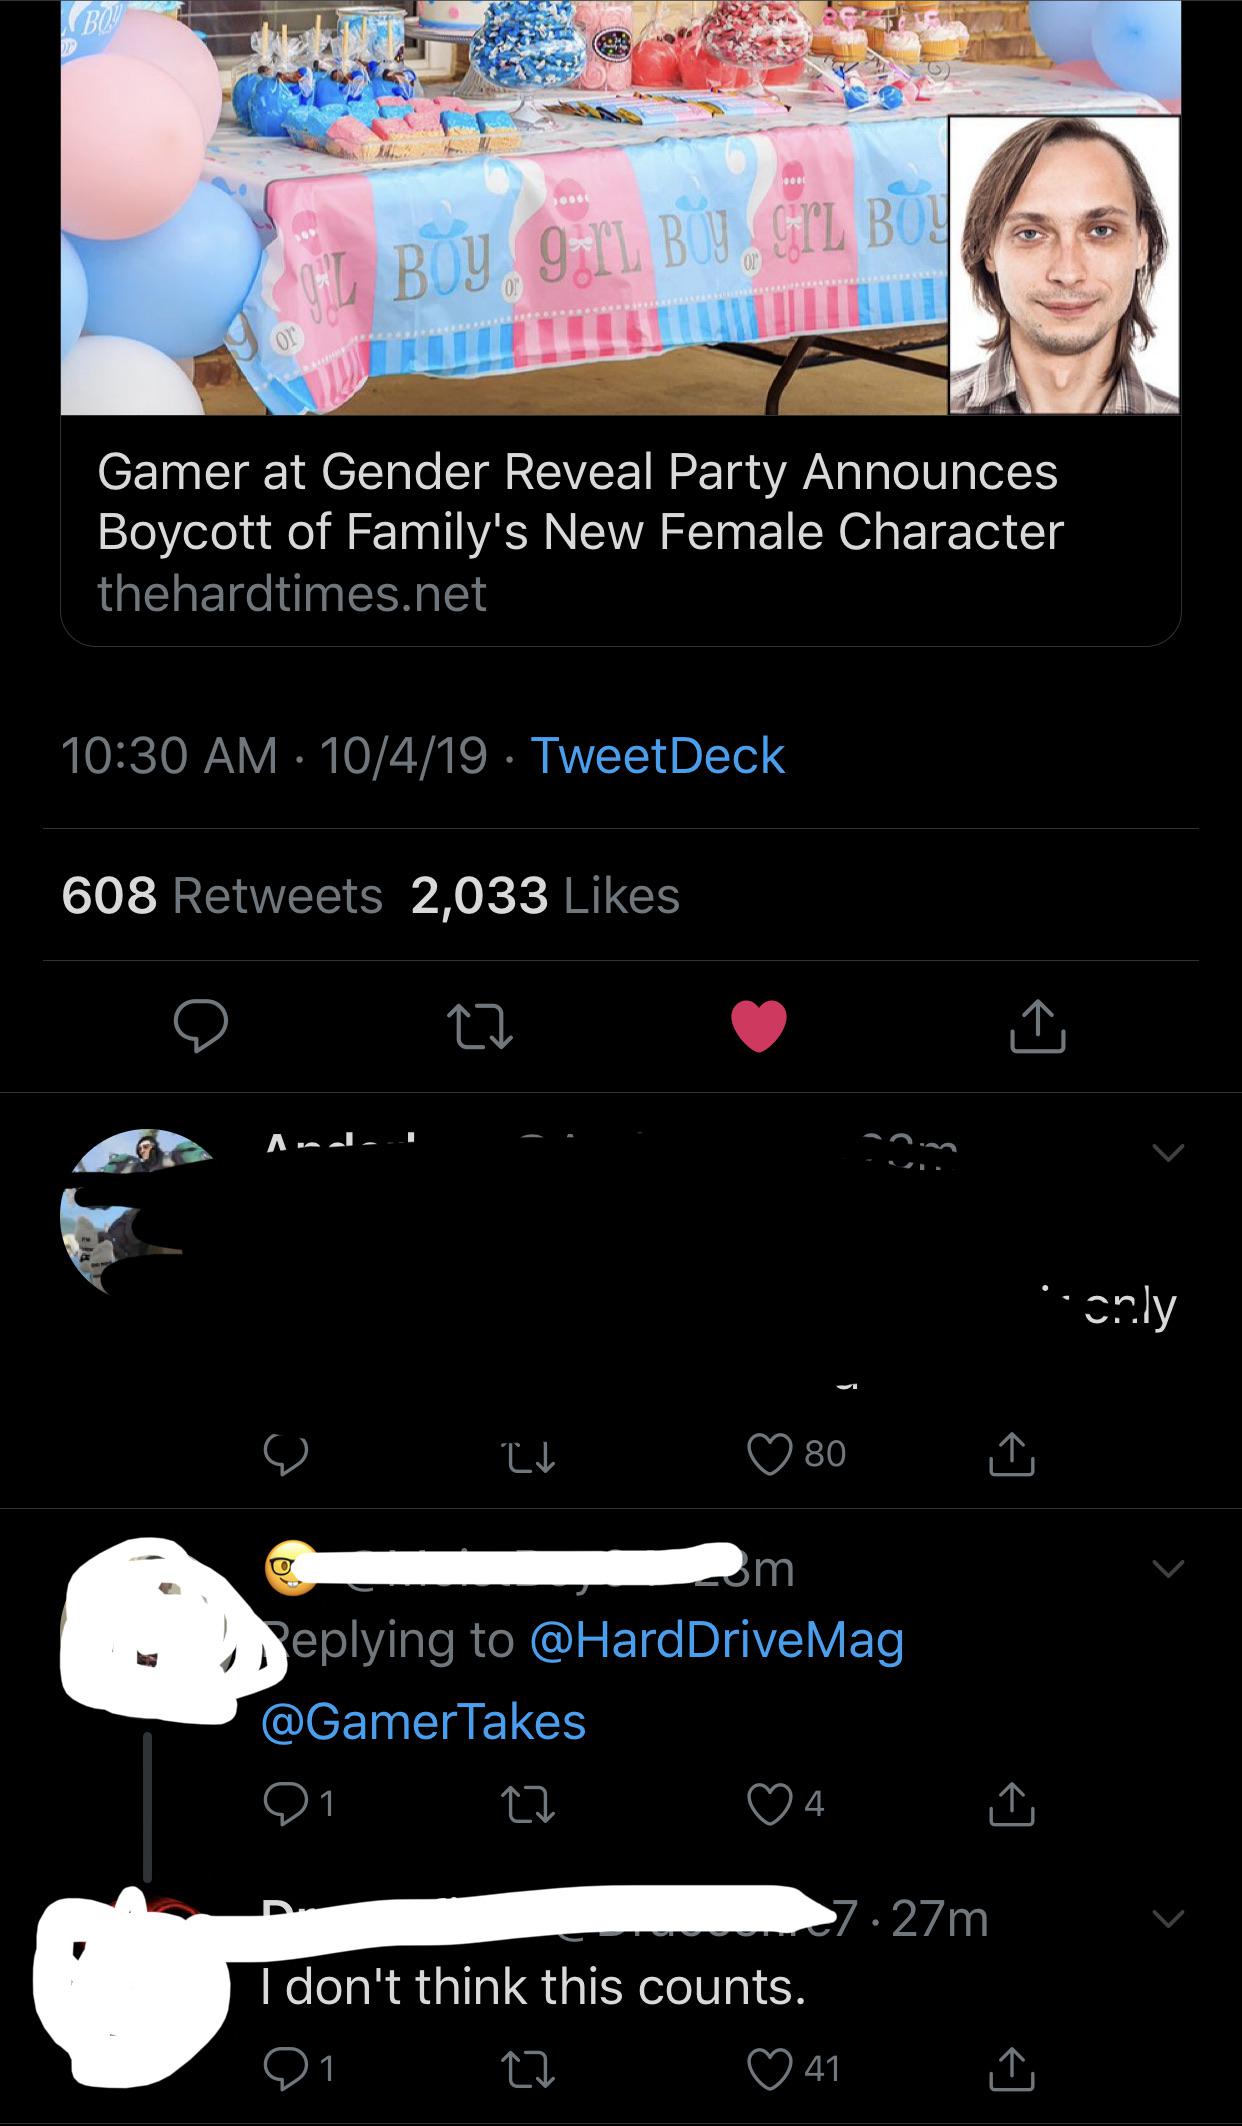The image size is (1242, 2126).
Task: Tap the @GamerTakes mention
Action: click(x=423, y=1721)
